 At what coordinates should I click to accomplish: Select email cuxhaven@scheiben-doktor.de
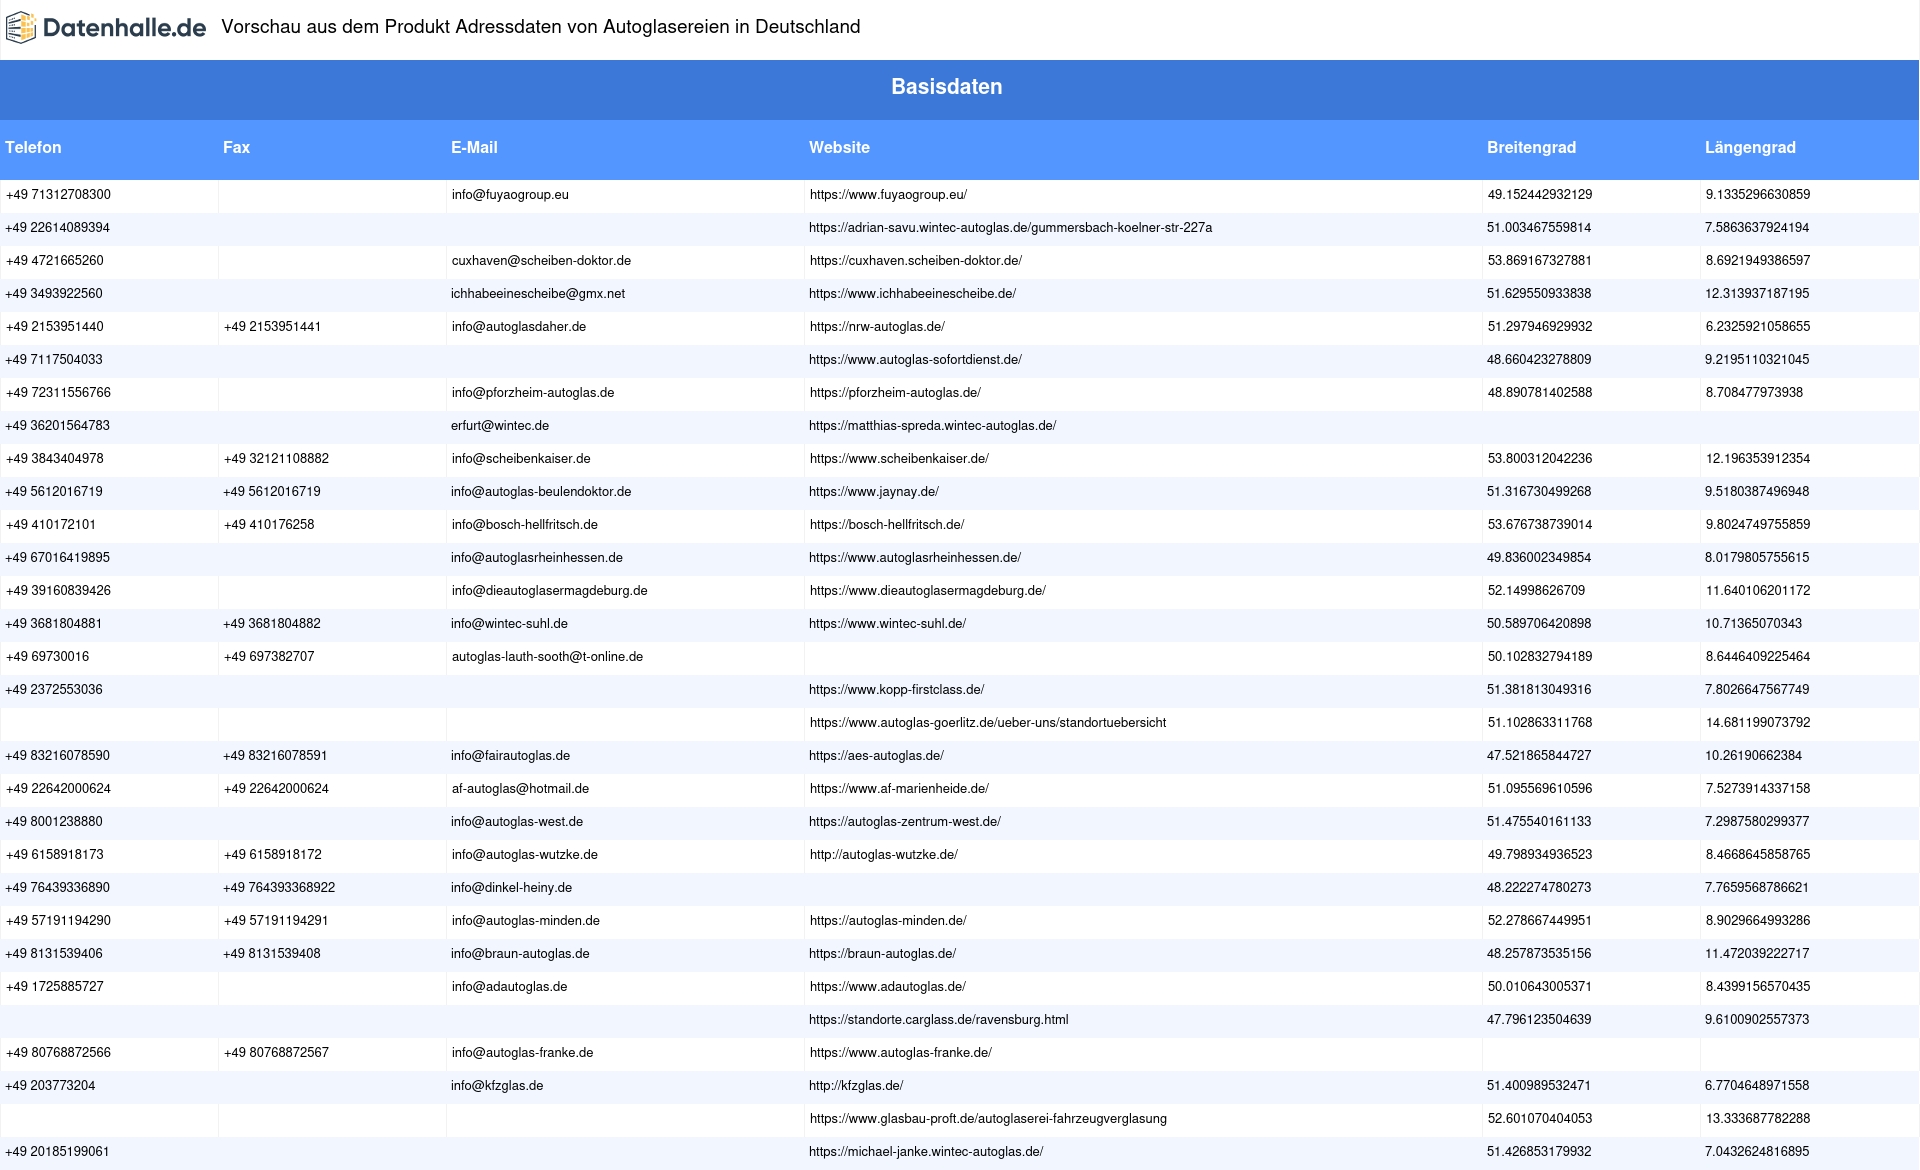[x=541, y=261]
